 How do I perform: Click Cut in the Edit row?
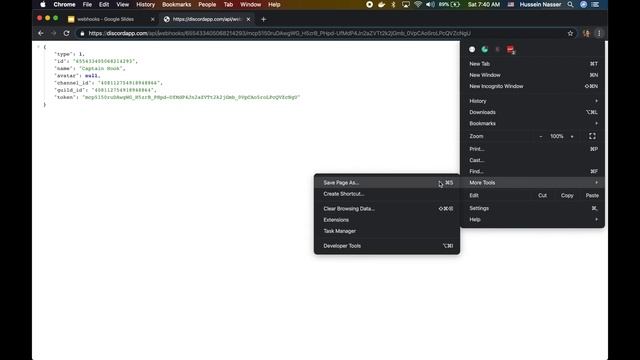pyautogui.click(x=542, y=196)
